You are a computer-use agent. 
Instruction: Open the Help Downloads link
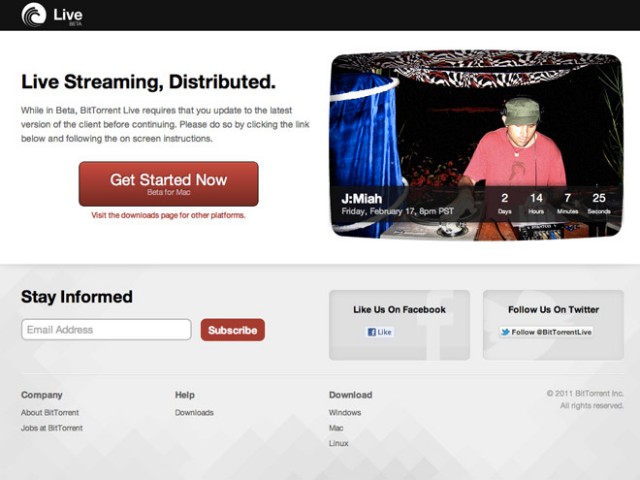(194, 413)
